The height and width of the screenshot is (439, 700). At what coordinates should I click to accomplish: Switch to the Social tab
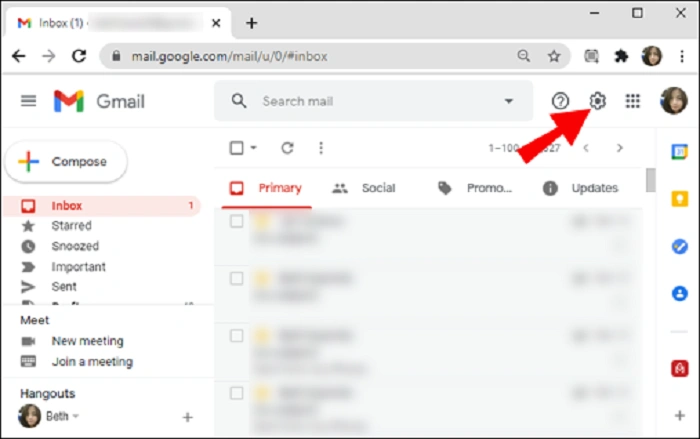coord(364,188)
